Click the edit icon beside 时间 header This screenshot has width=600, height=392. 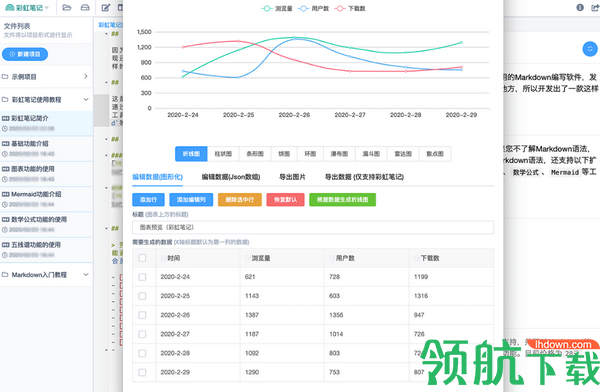pyautogui.click(x=163, y=258)
